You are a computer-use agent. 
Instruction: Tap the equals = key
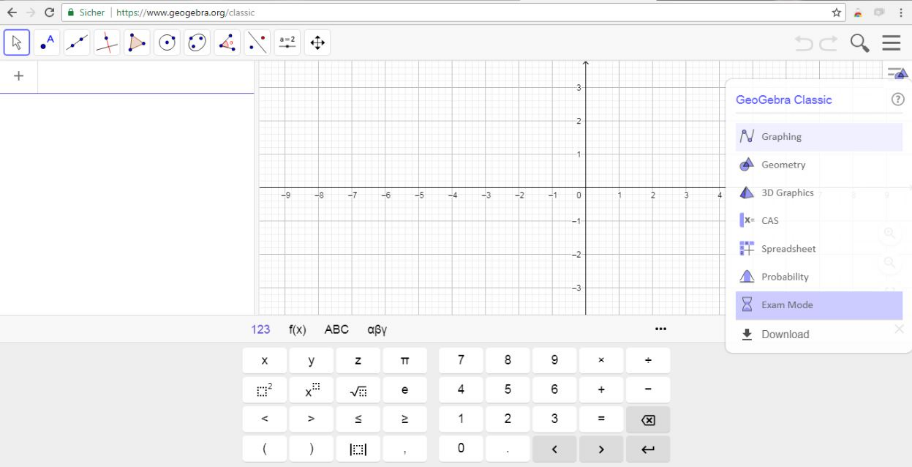coord(601,419)
